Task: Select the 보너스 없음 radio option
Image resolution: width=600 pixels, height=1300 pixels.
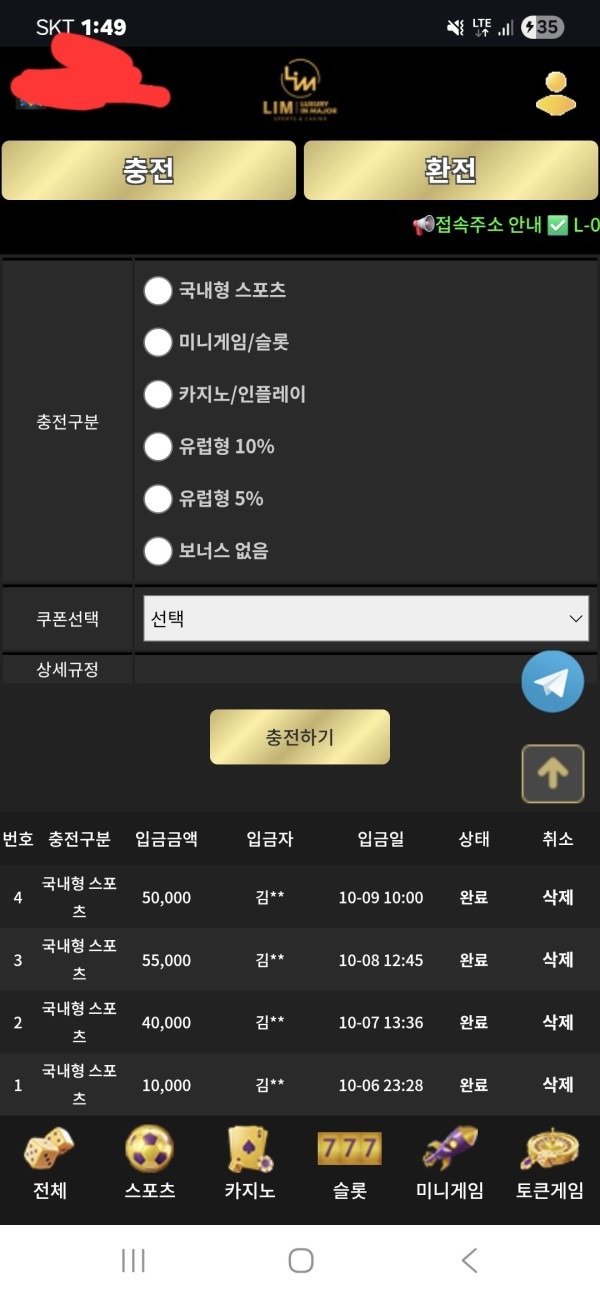Action: click(x=158, y=551)
